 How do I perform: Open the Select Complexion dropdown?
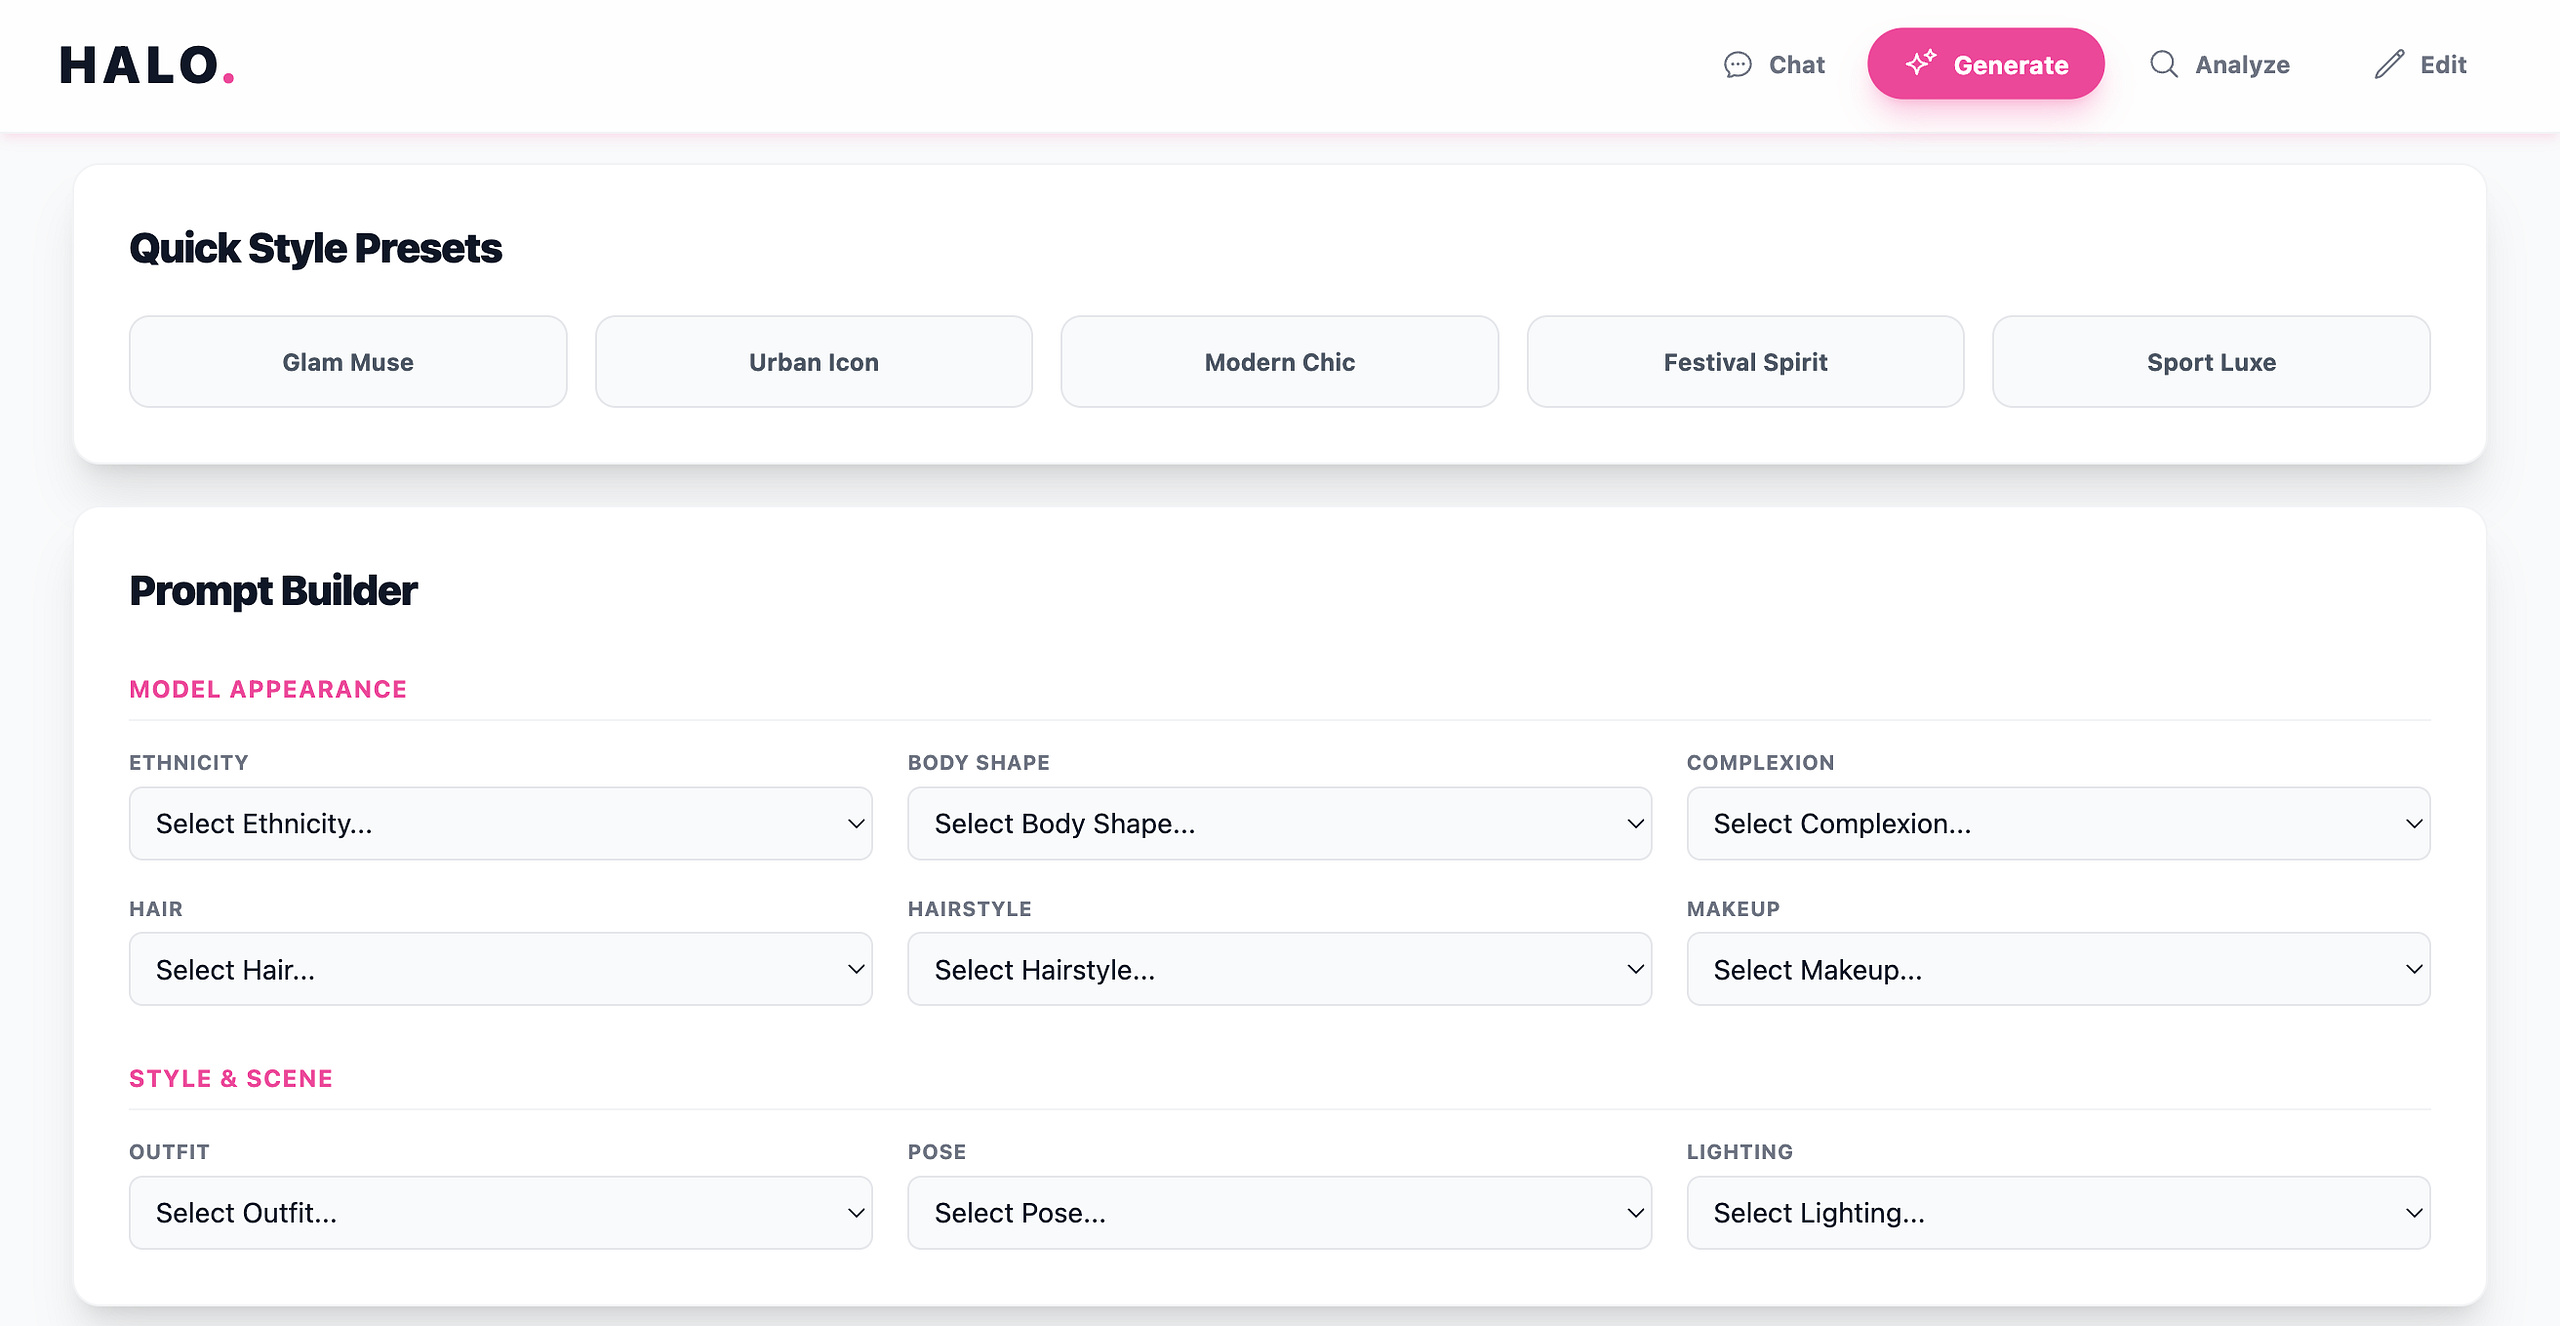[x=2059, y=823]
